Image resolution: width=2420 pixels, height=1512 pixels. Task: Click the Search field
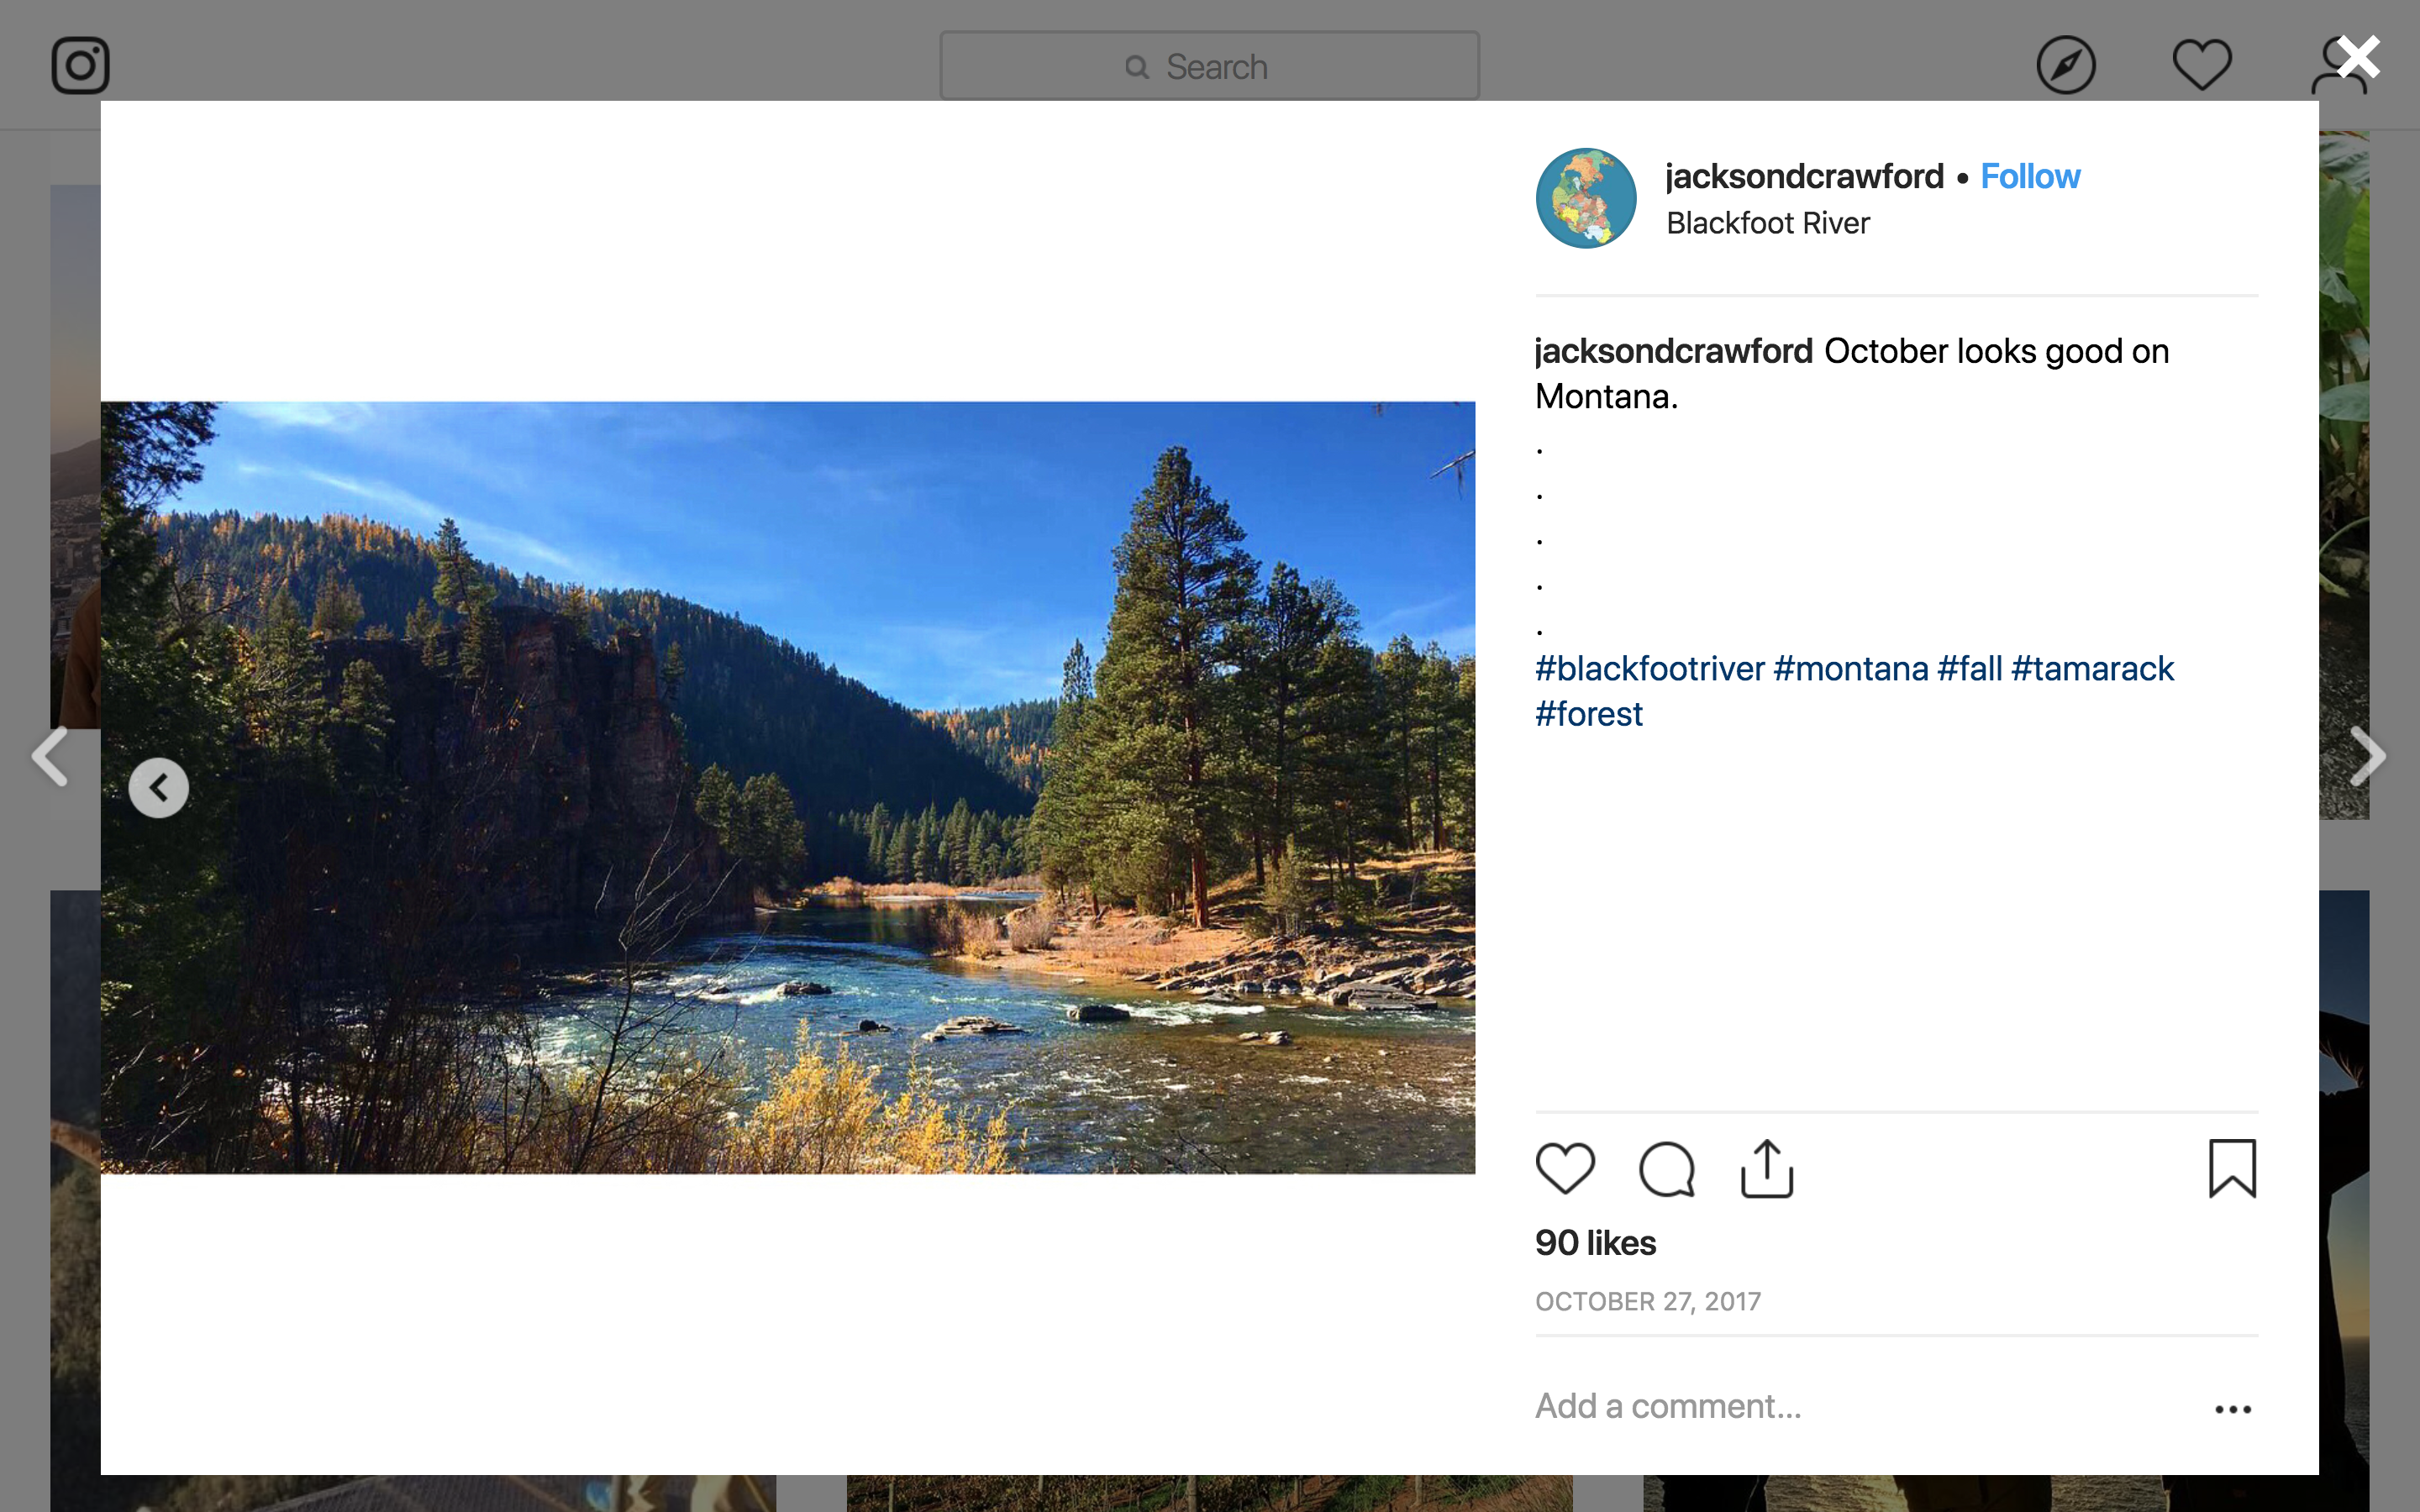point(1209,66)
